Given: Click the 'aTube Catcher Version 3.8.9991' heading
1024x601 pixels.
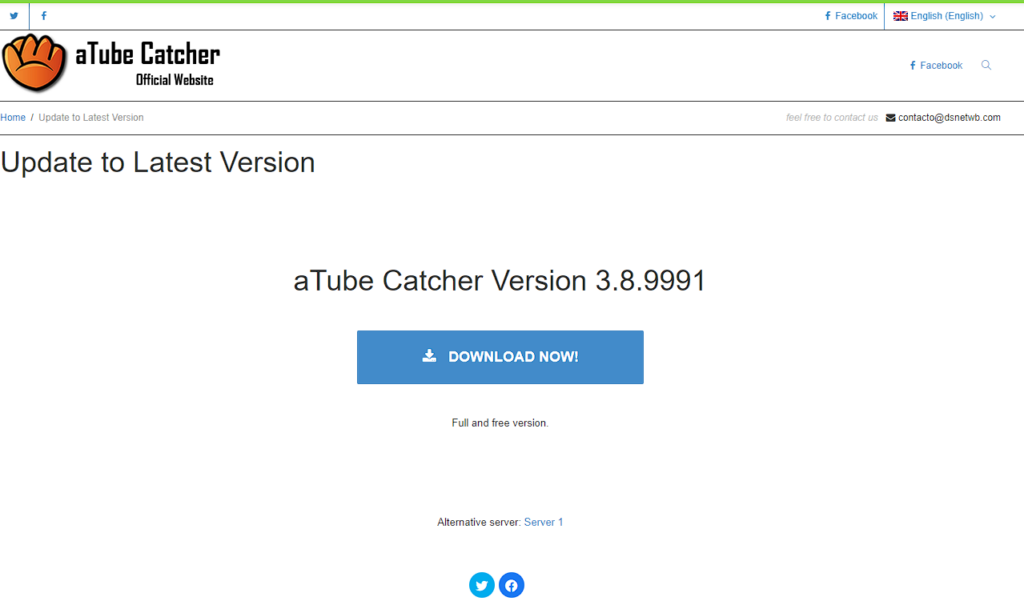Looking at the screenshot, I should pyautogui.click(x=500, y=281).
